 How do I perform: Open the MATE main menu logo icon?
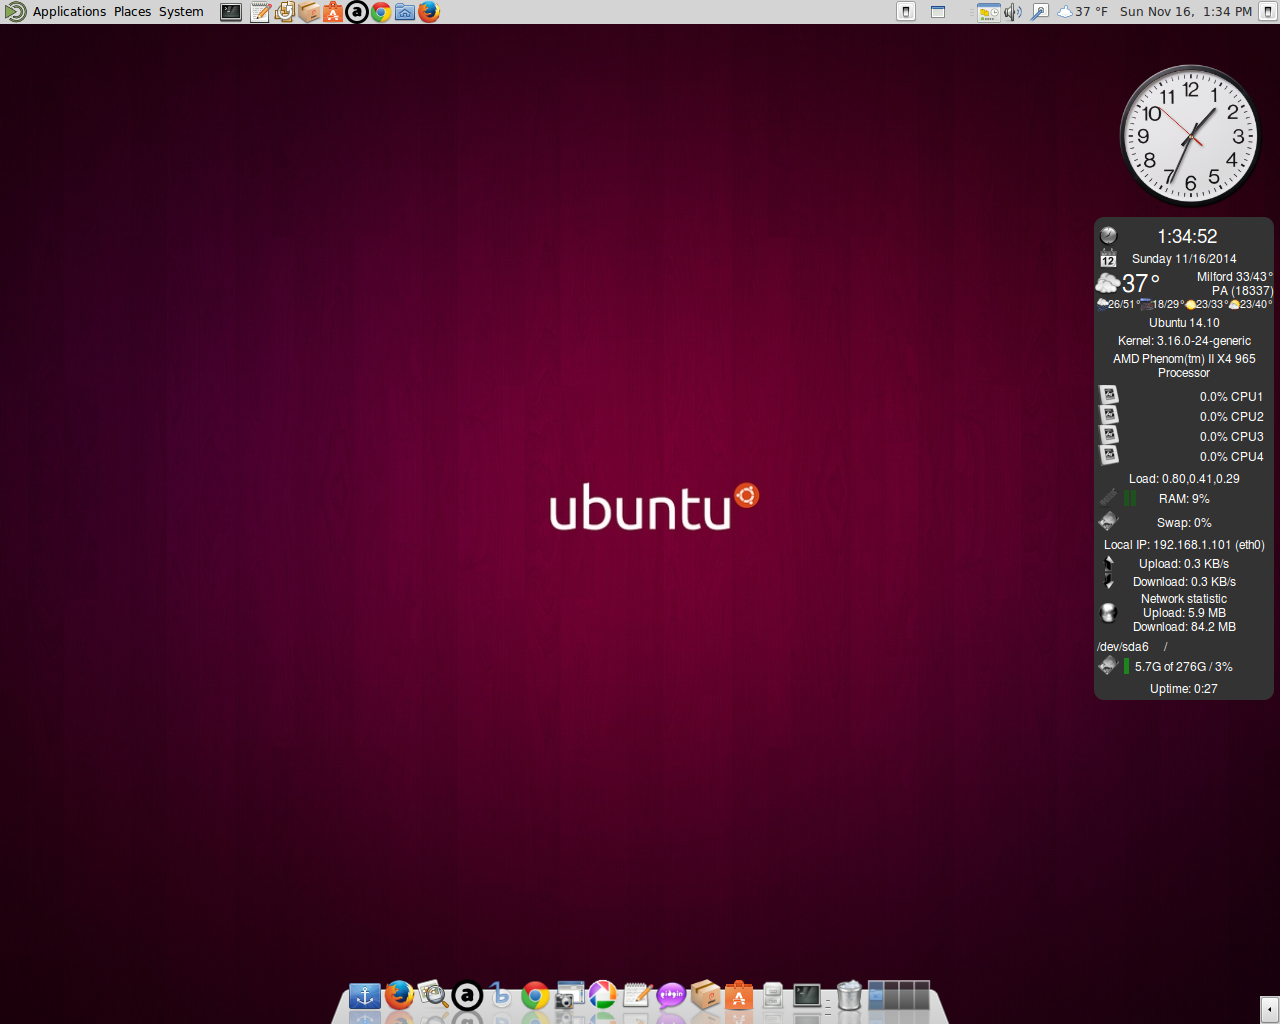(15, 12)
